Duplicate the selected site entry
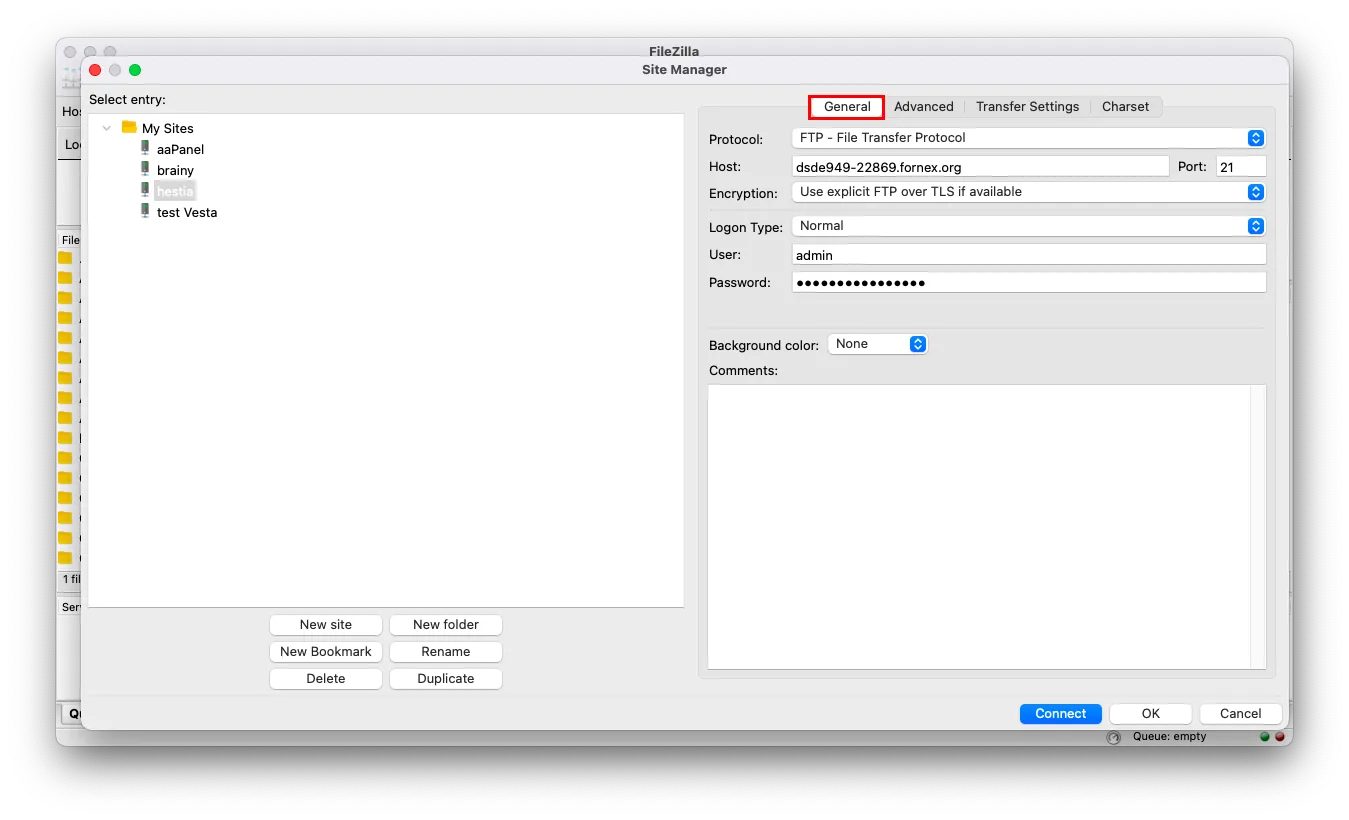 (x=446, y=678)
